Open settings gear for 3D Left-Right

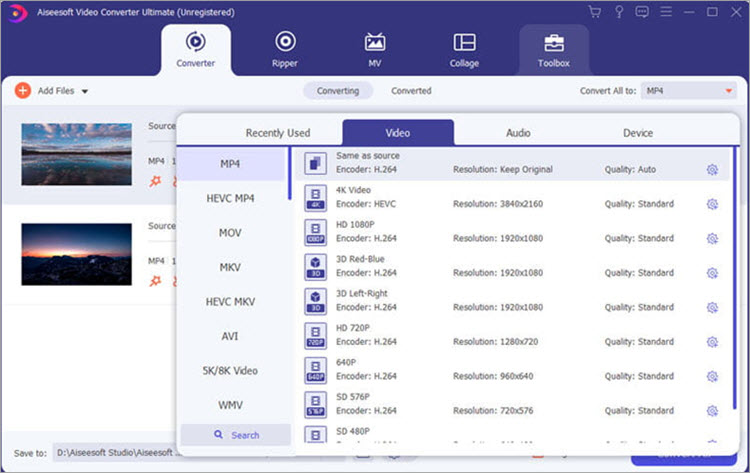712,307
